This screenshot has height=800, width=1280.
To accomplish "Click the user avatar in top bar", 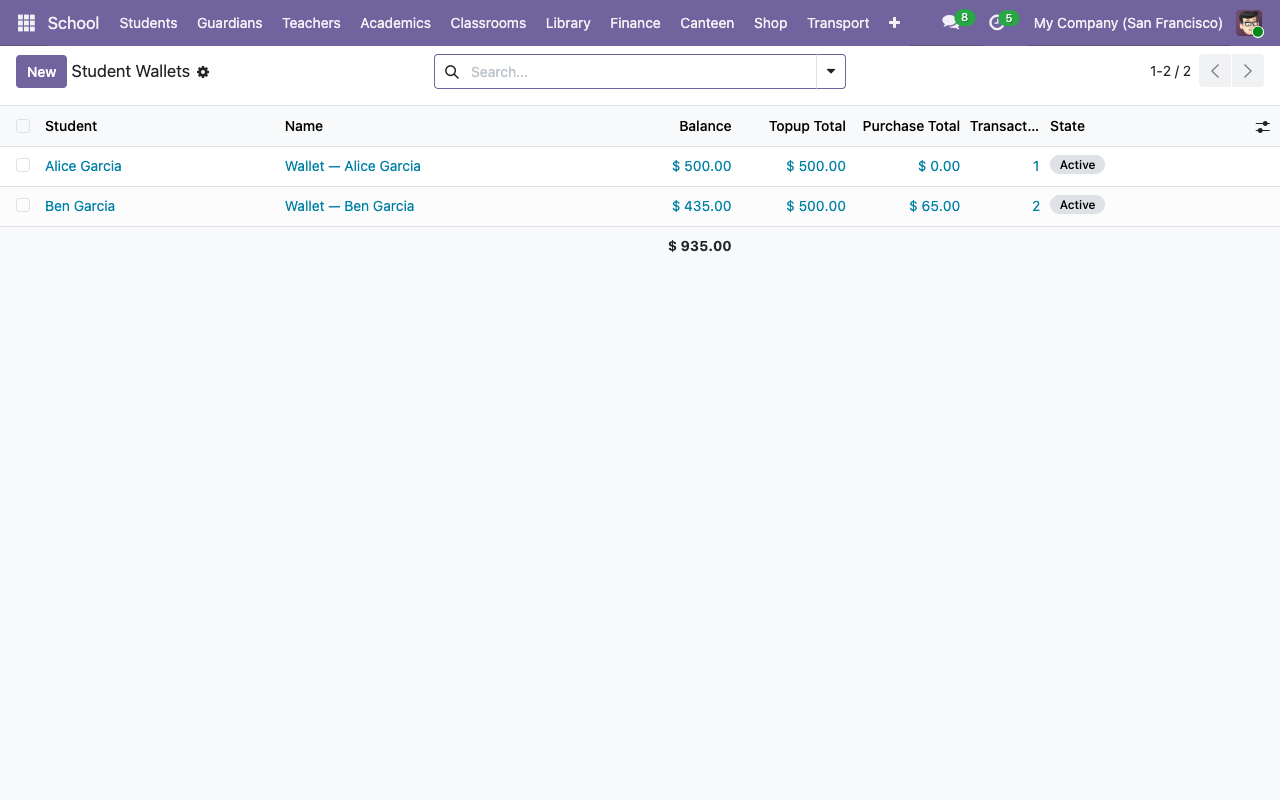I will [1249, 23].
